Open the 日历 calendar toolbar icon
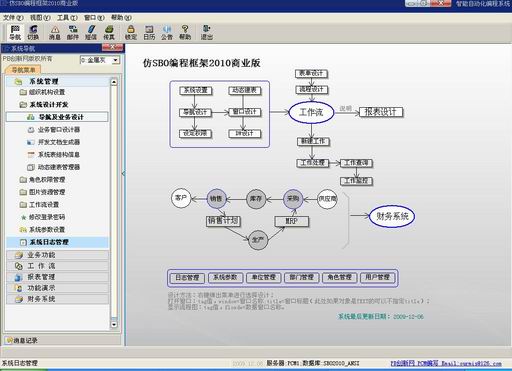Image resolution: width=512 pixels, height=371 pixels. (x=149, y=32)
